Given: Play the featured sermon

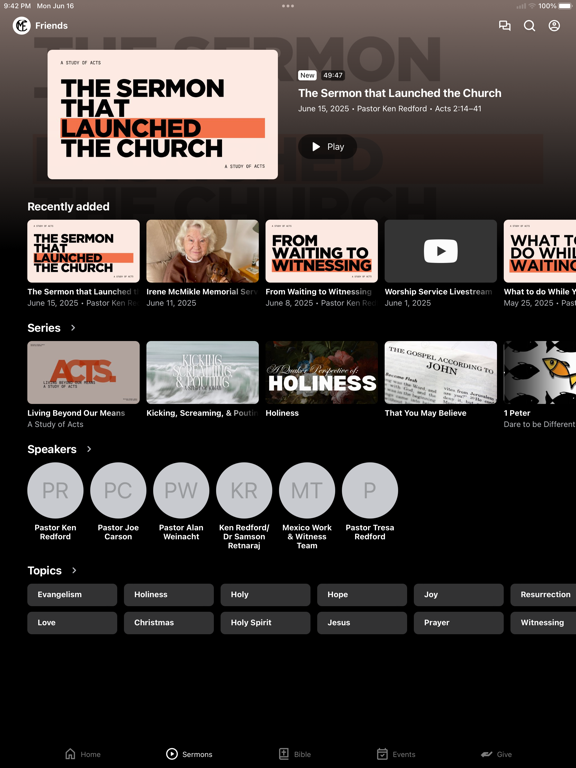Looking at the screenshot, I should [x=327, y=146].
